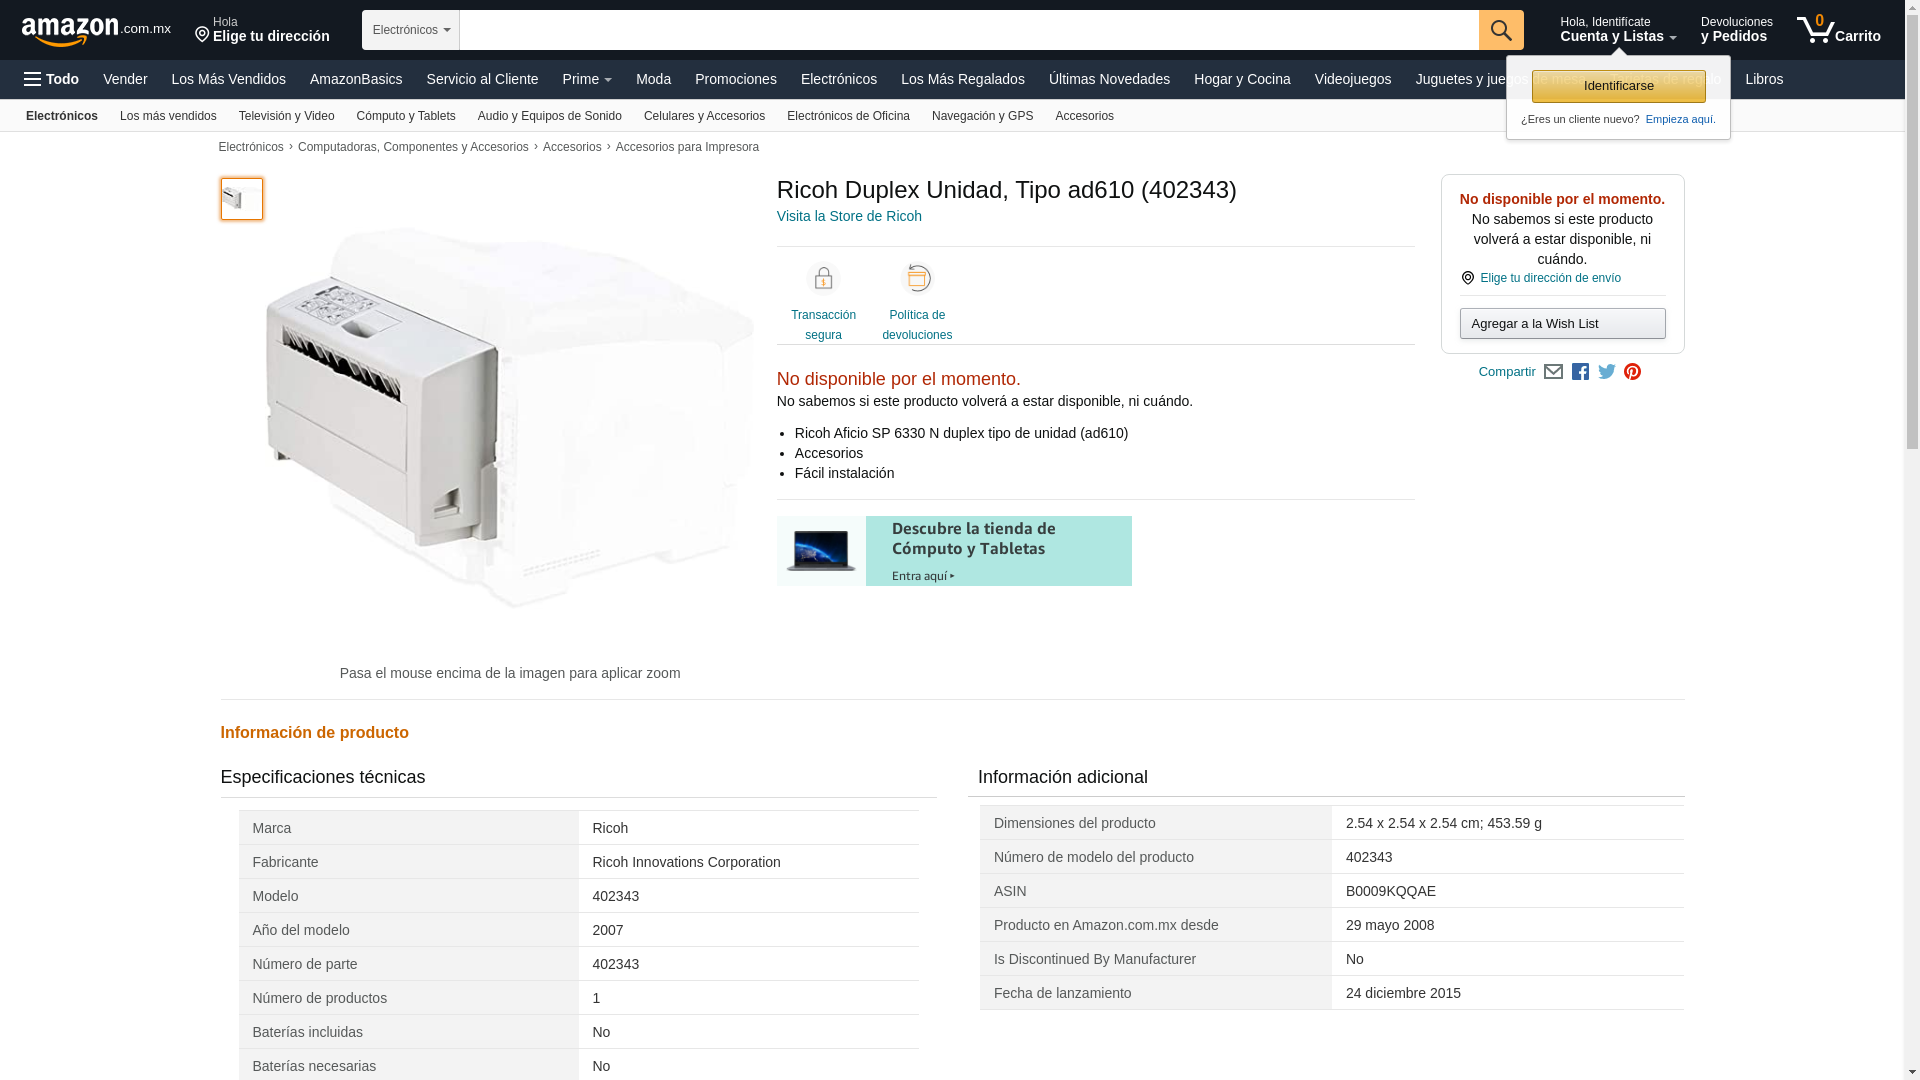Click the search magnifying glass button
1920x1080 pixels.
1500,30
